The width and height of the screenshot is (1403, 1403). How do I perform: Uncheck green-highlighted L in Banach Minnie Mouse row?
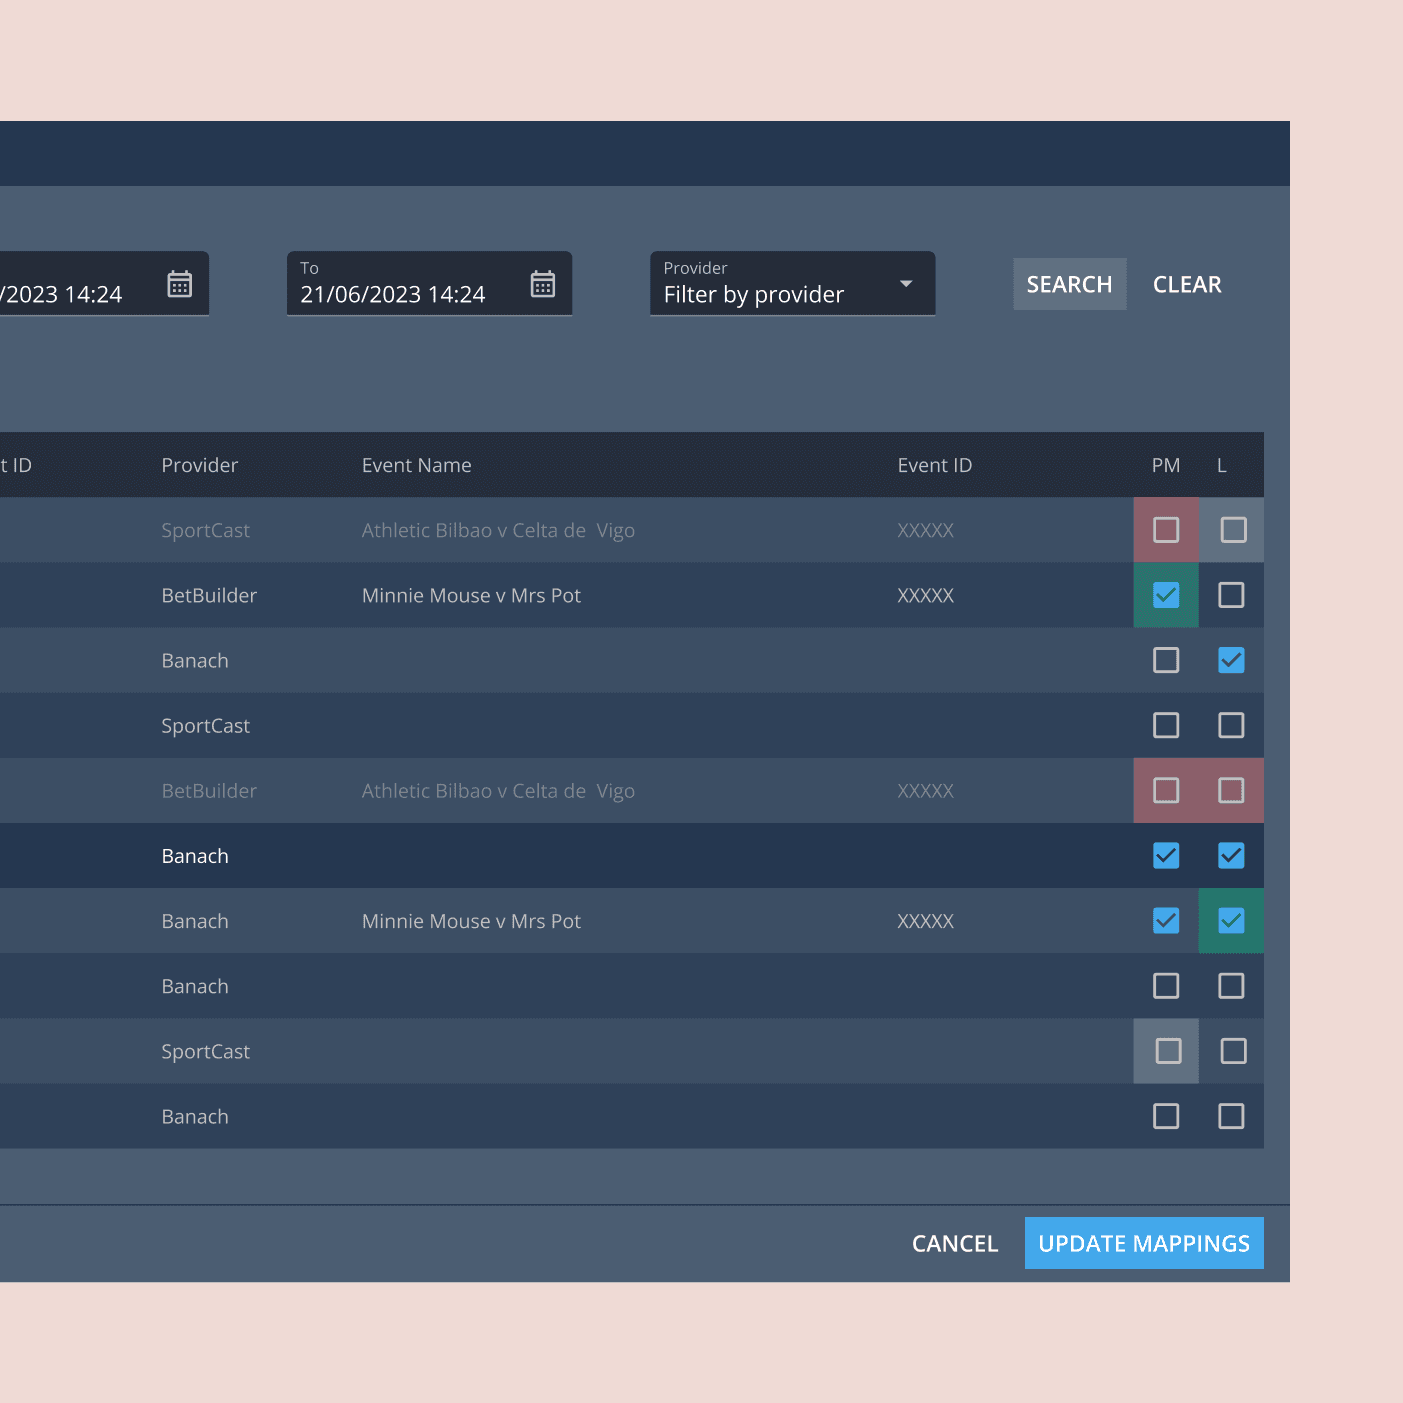tap(1231, 920)
